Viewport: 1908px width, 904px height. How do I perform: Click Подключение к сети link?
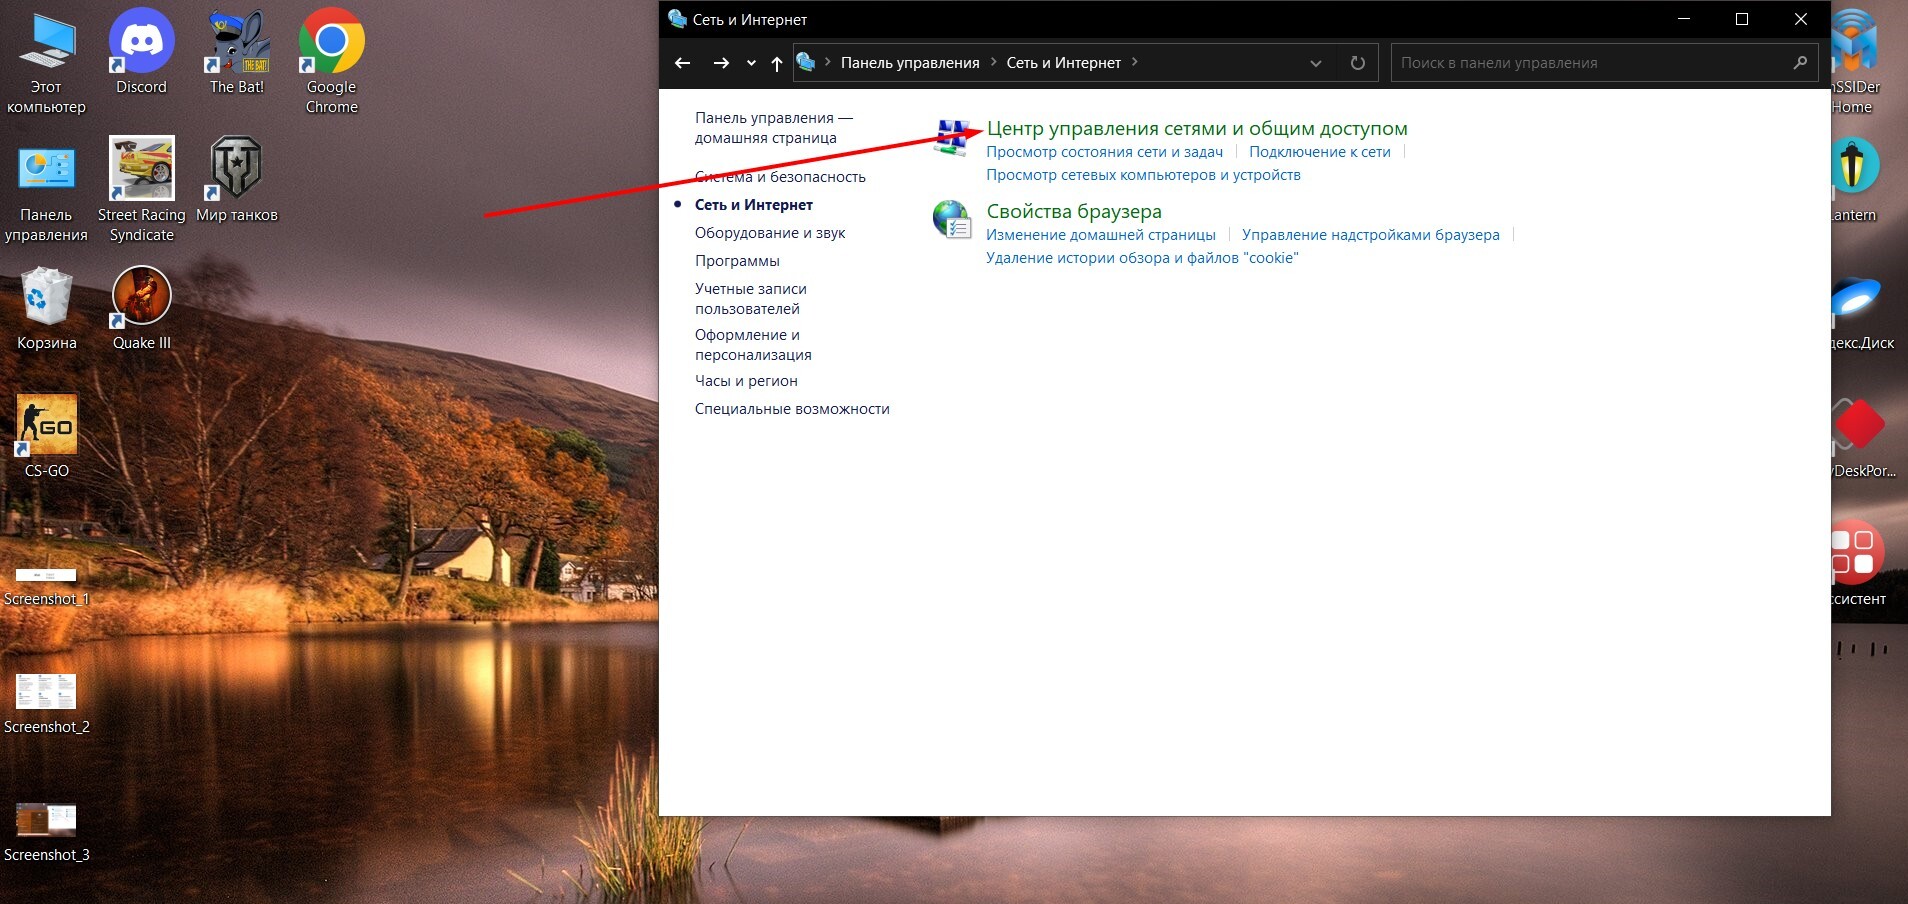click(x=1319, y=152)
